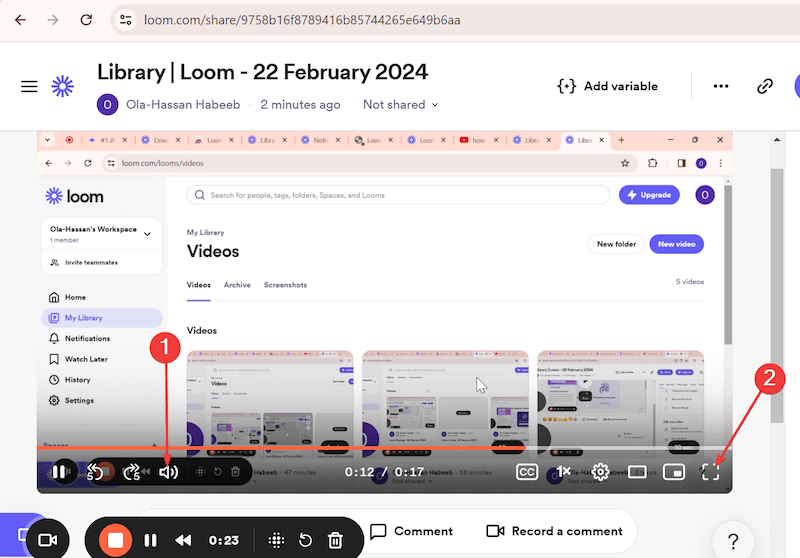Pause the video in the player controls

[x=59, y=472]
